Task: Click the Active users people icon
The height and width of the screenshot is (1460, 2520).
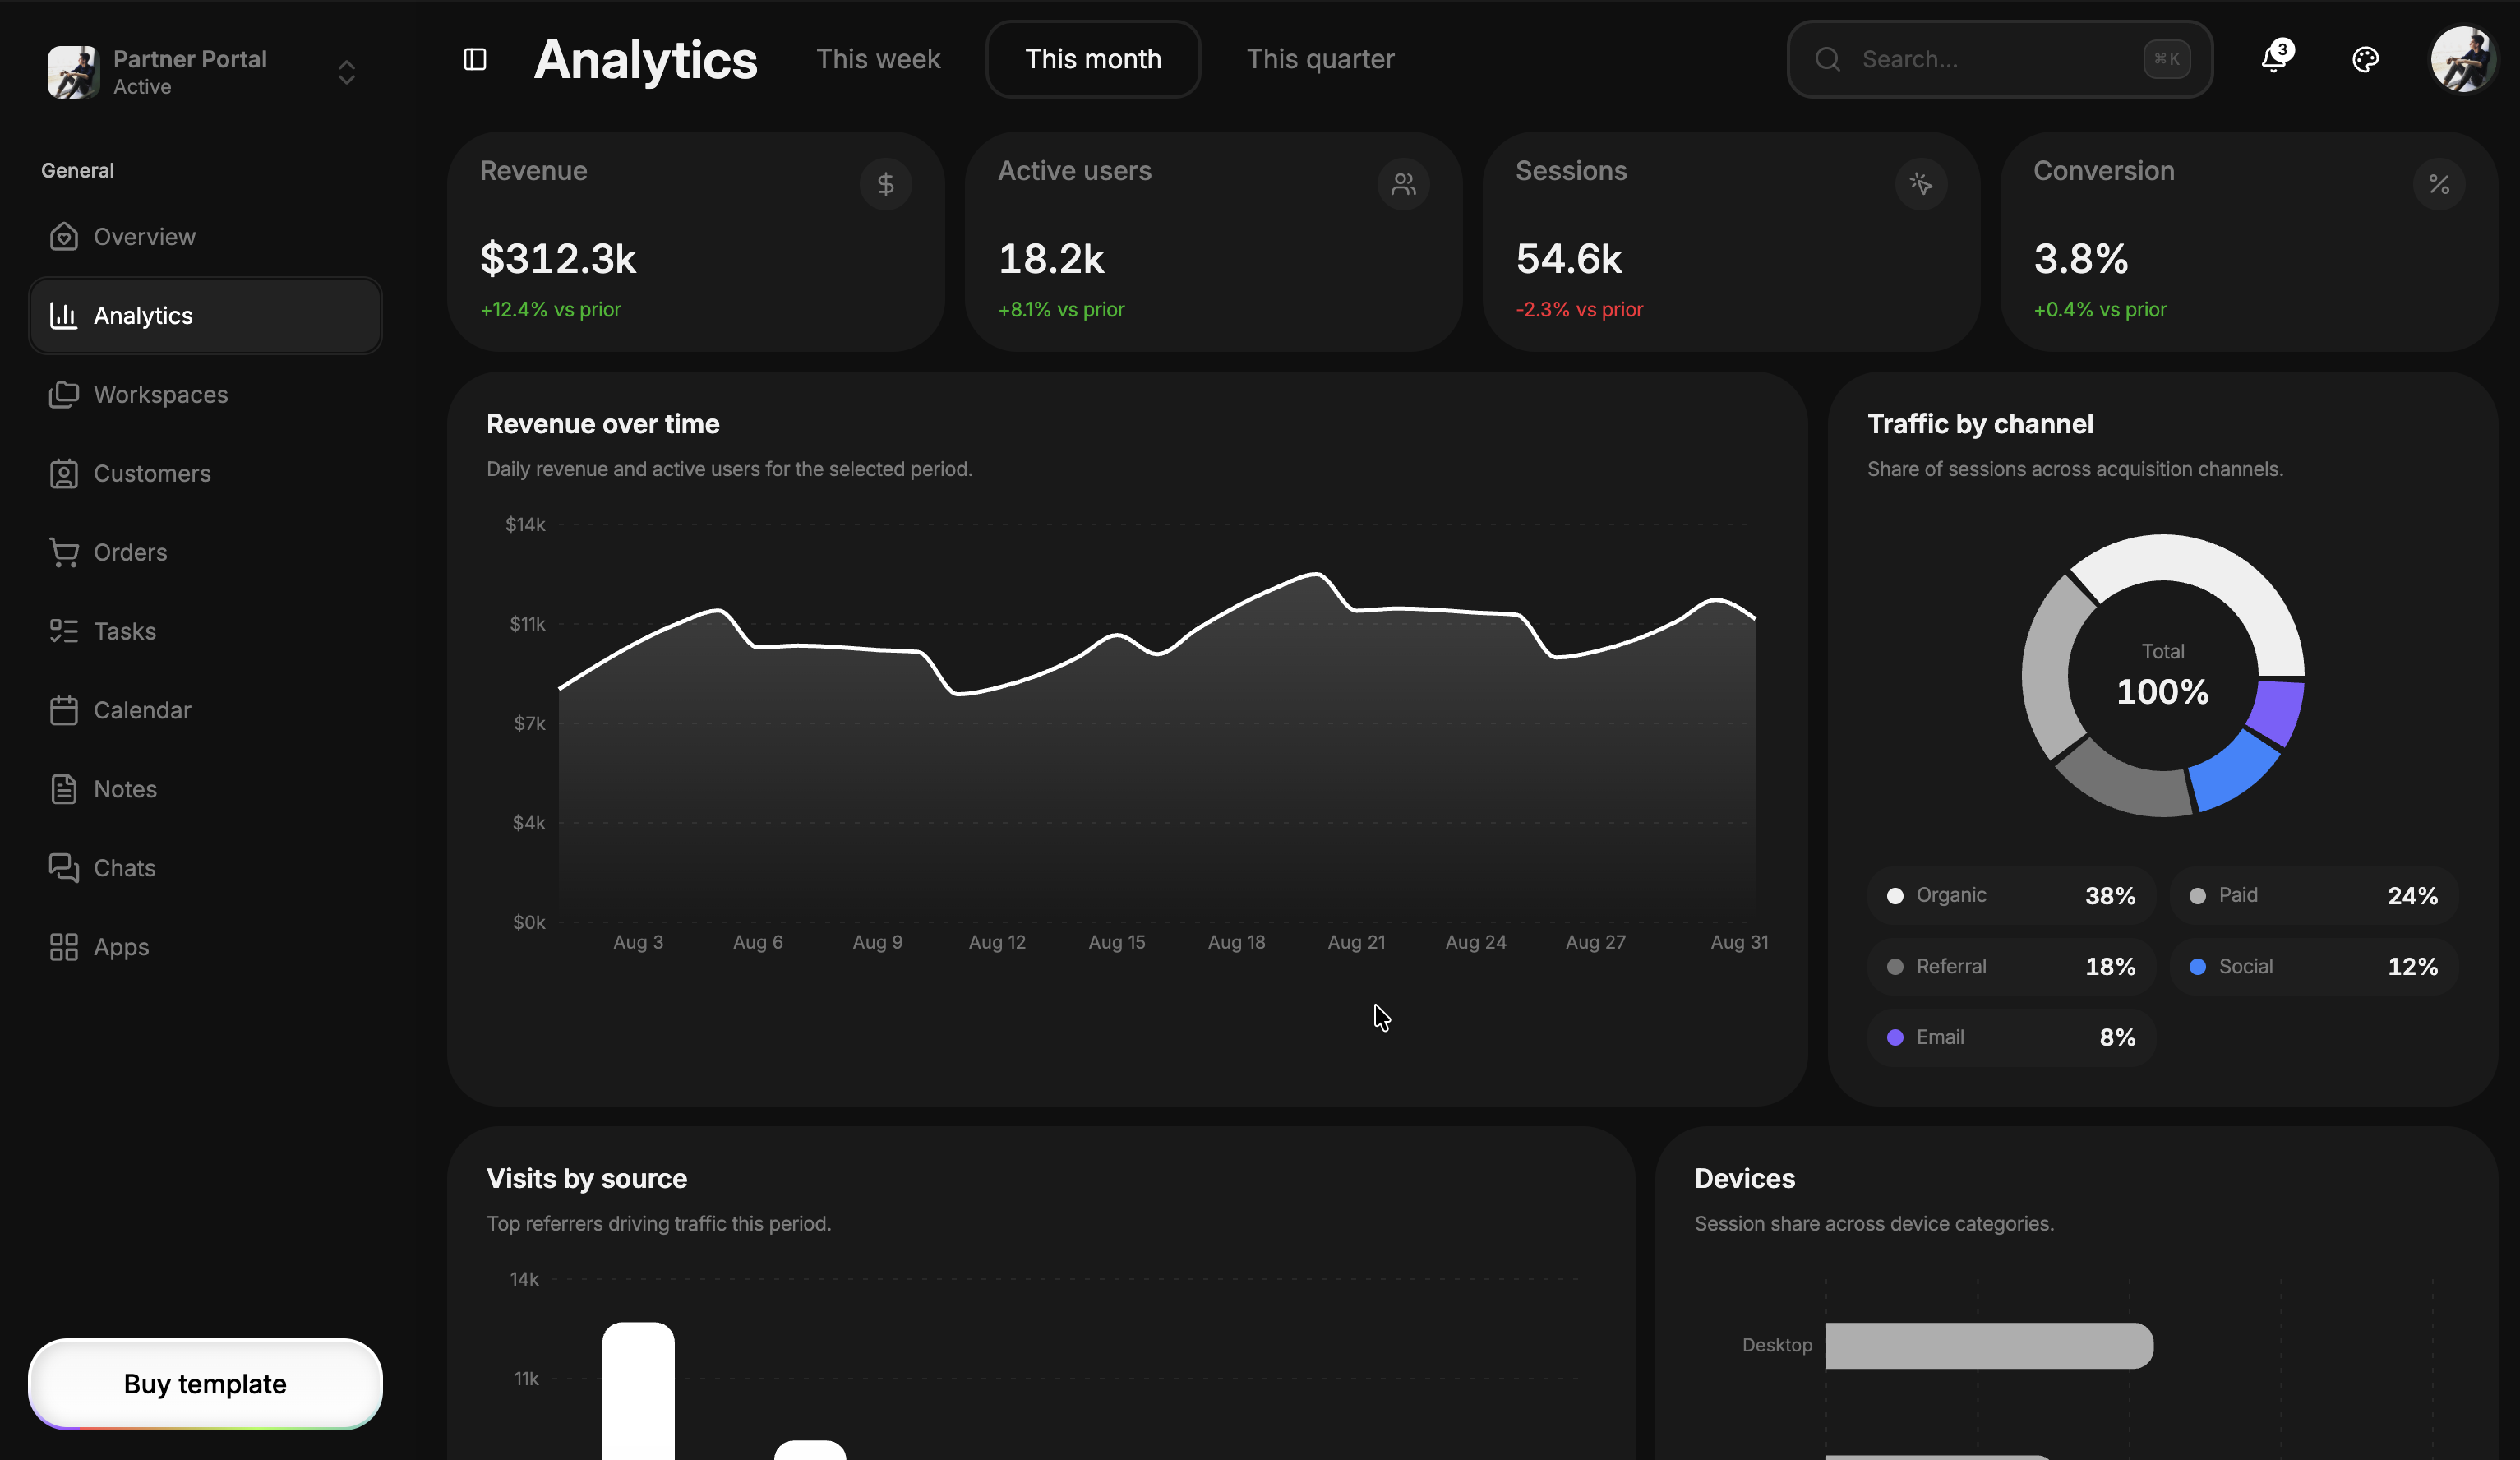Action: 1403,184
